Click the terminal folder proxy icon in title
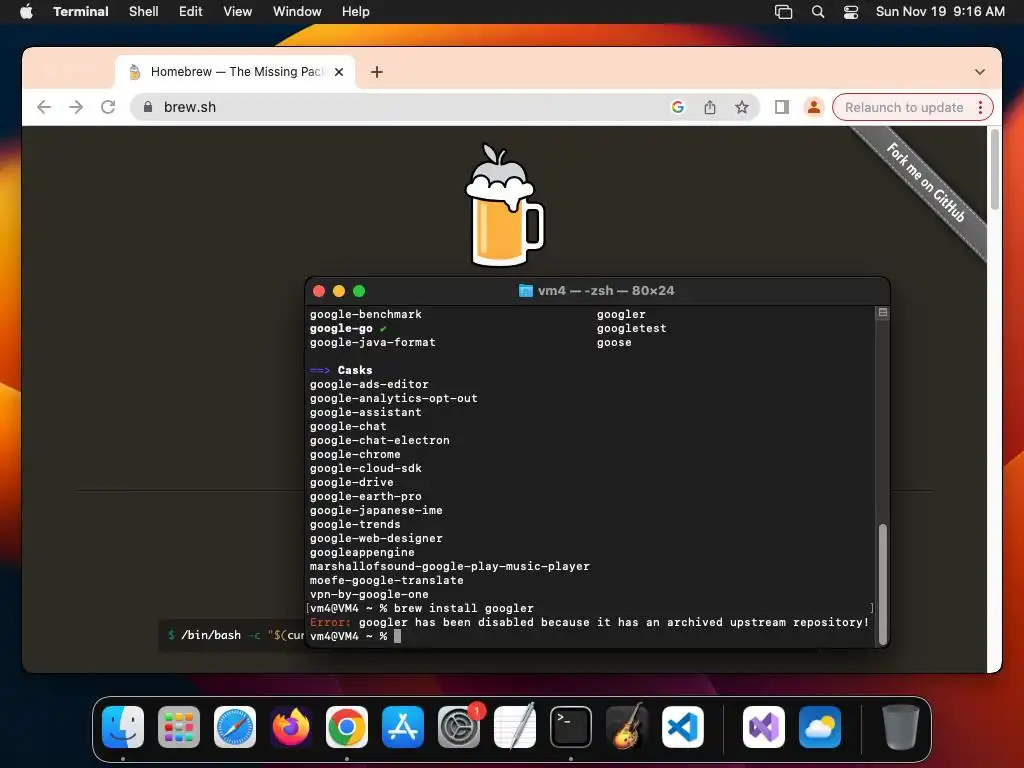 (x=525, y=291)
